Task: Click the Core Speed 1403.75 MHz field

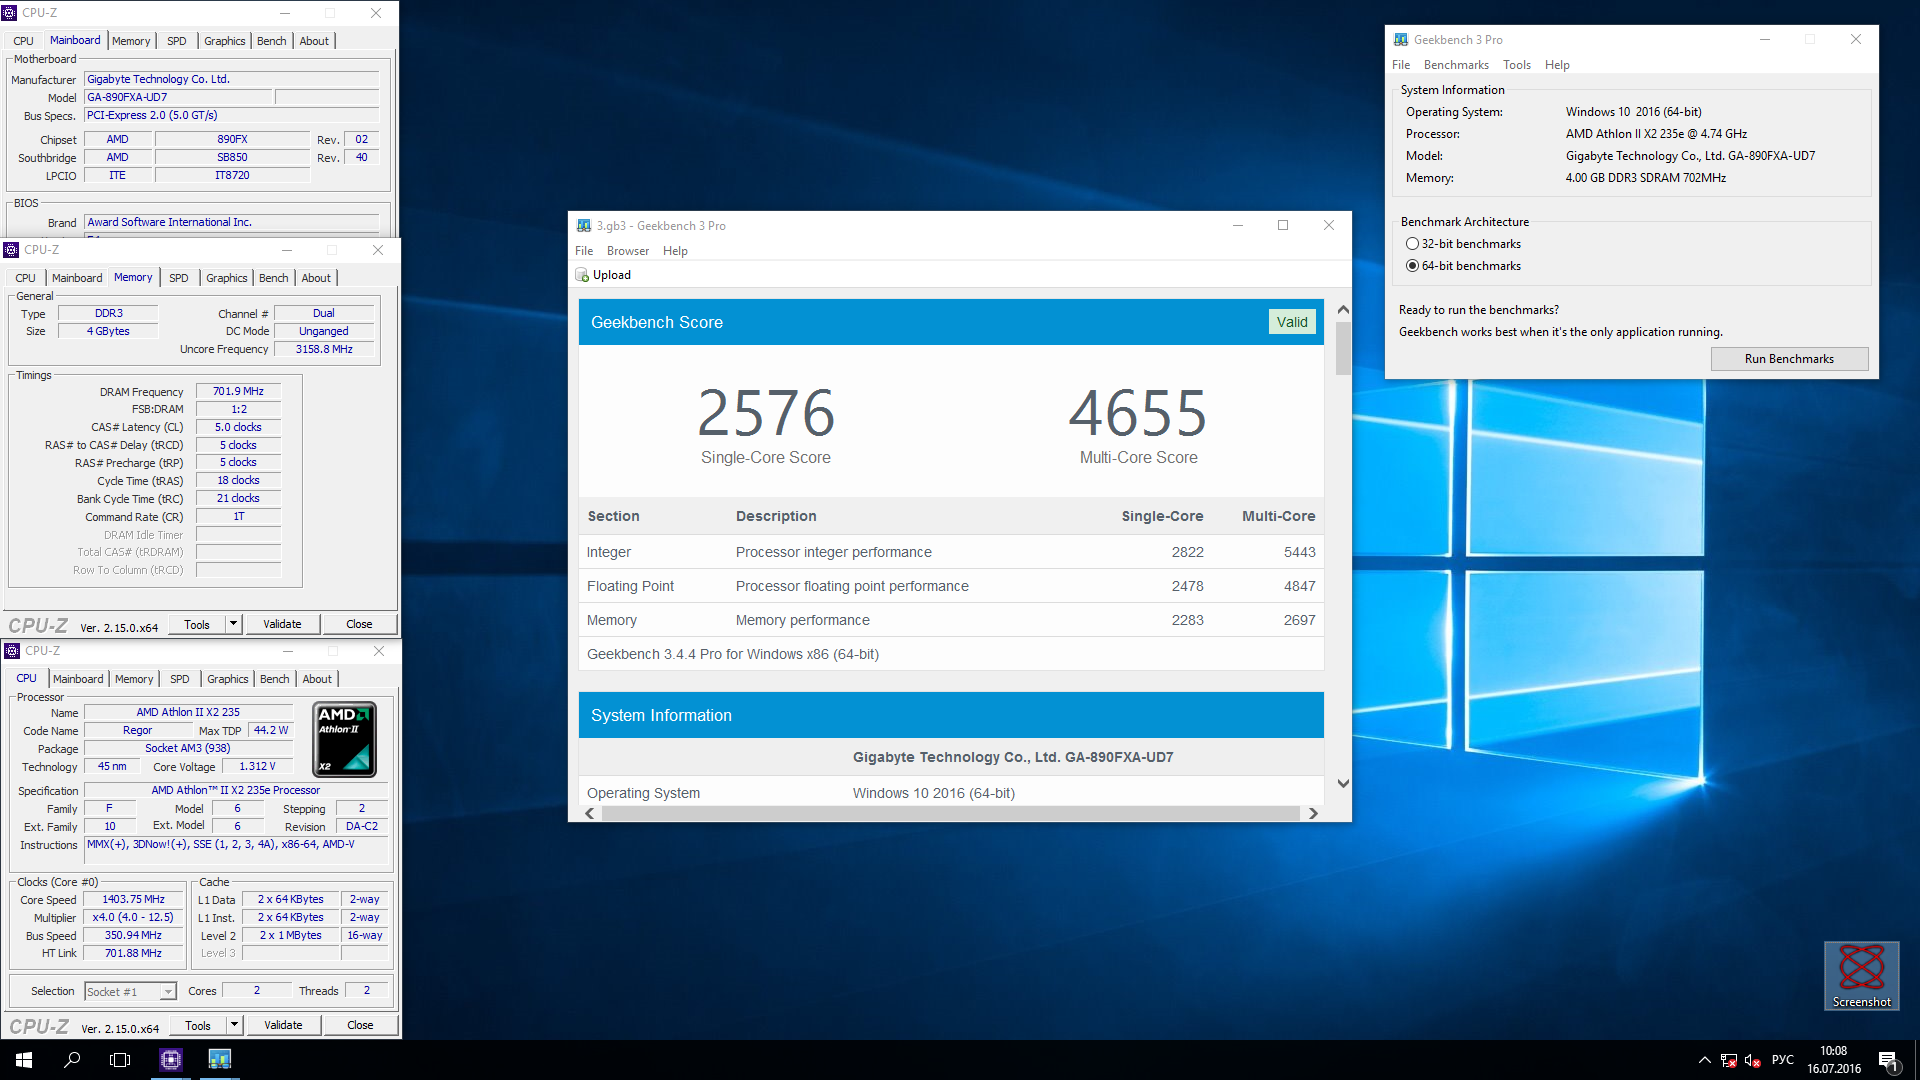Action: click(133, 899)
